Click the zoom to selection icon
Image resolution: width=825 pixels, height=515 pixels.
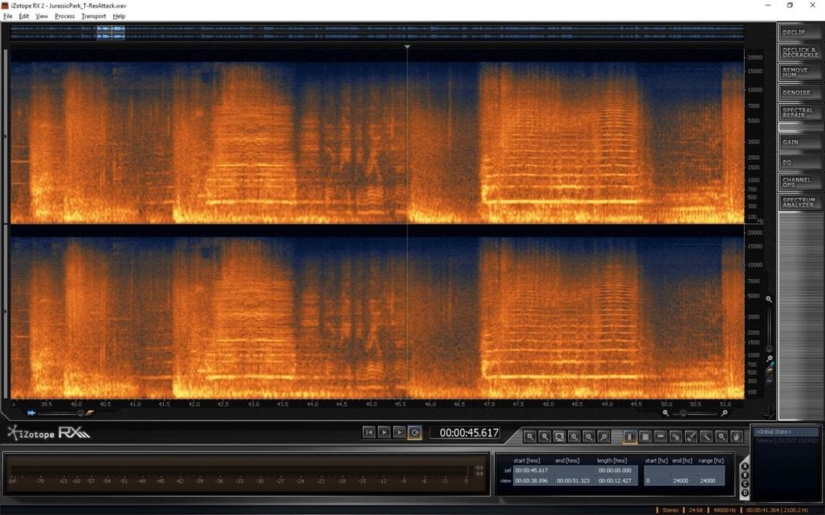(x=559, y=437)
